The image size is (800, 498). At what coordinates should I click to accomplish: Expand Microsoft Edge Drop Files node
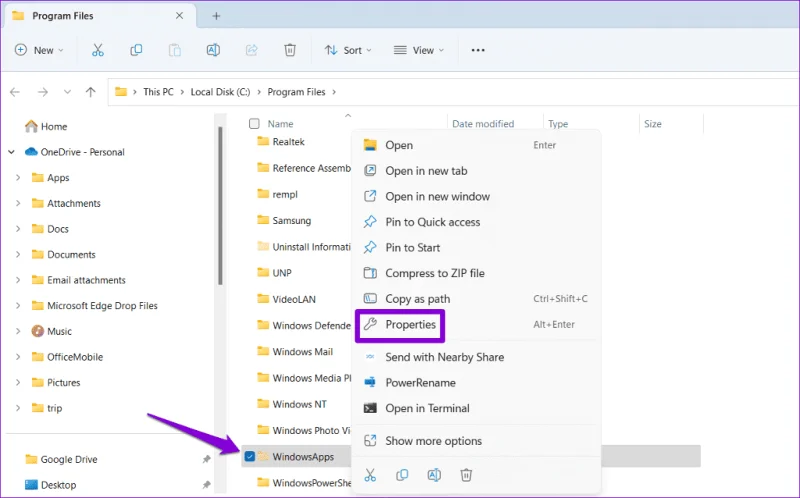click(18, 305)
